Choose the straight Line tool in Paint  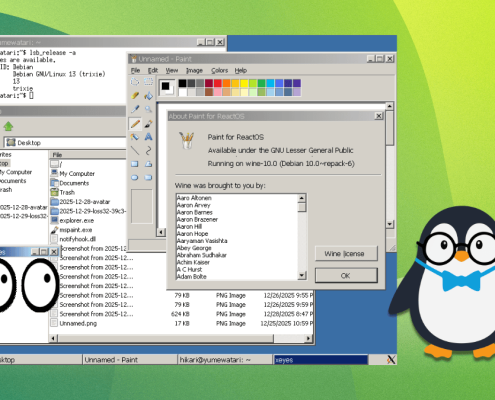(x=135, y=151)
